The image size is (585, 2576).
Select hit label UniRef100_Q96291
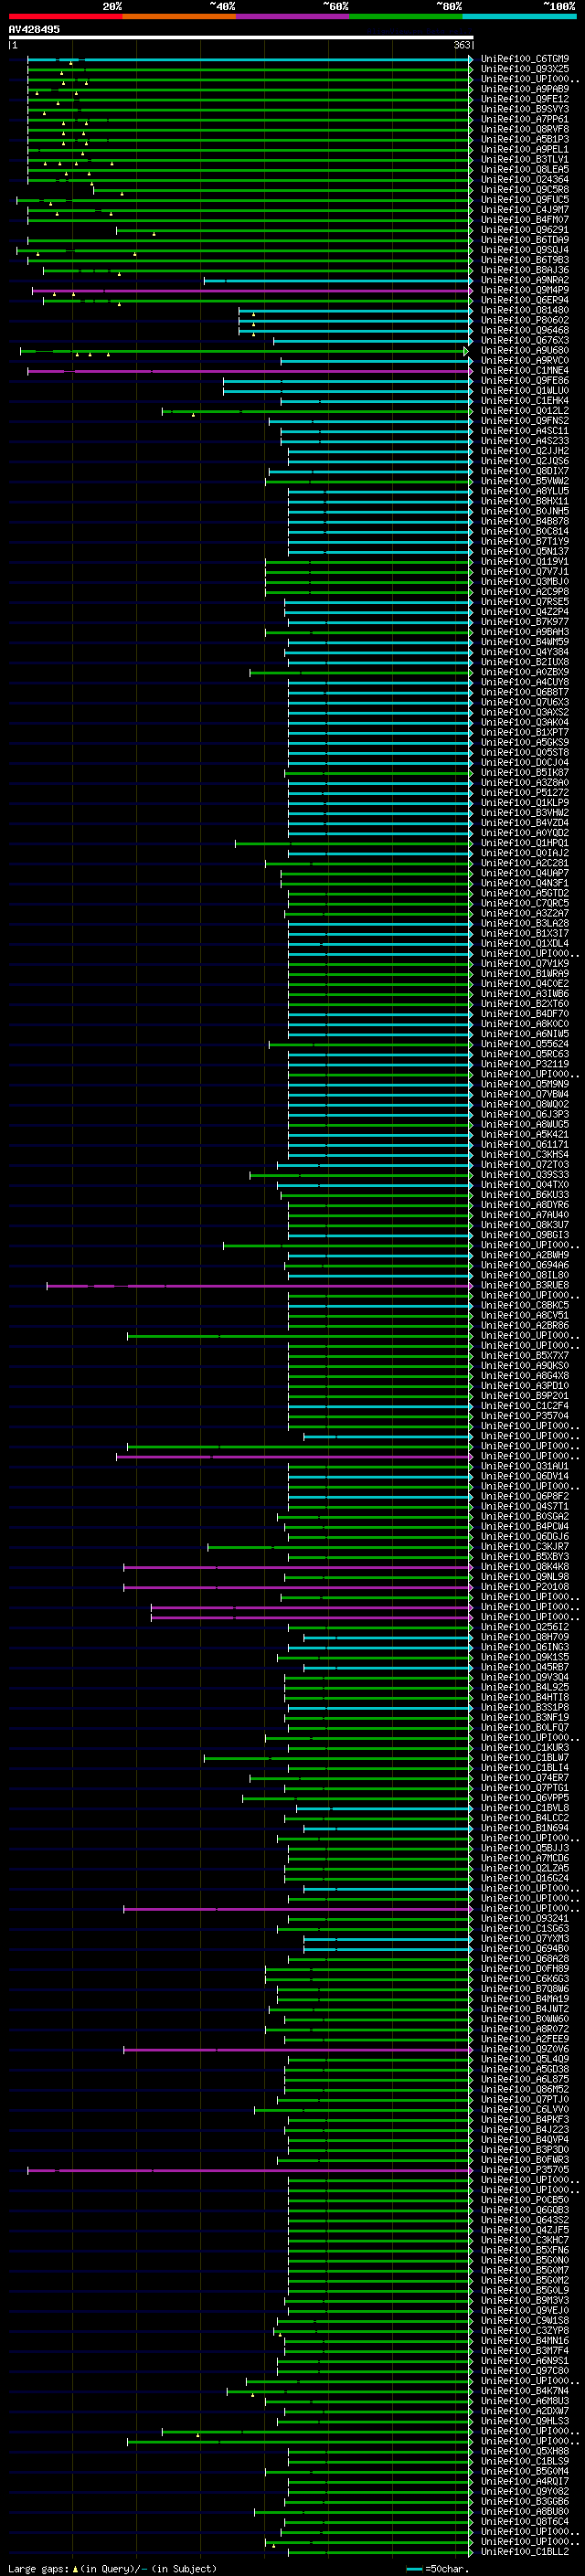click(x=524, y=230)
